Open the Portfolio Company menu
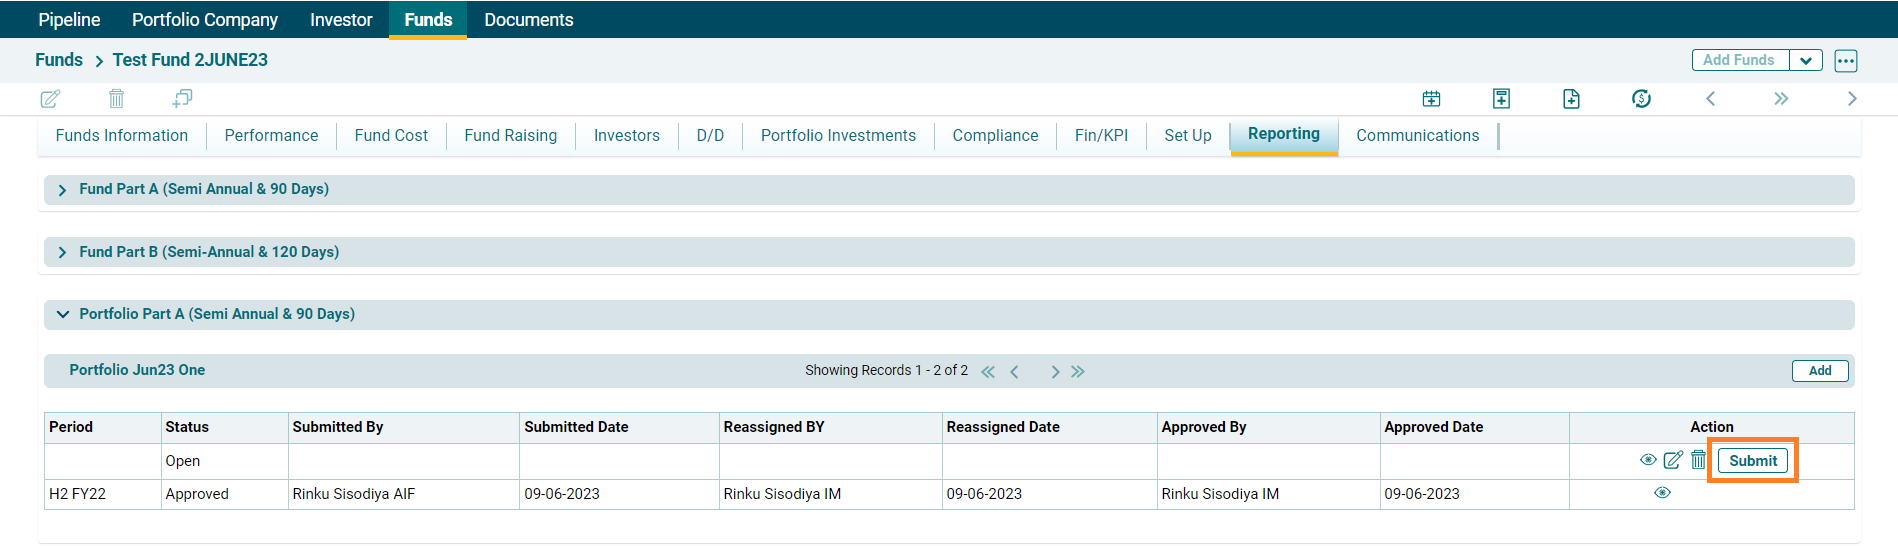Screen dimensions: 1898x546 (x=205, y=20)
